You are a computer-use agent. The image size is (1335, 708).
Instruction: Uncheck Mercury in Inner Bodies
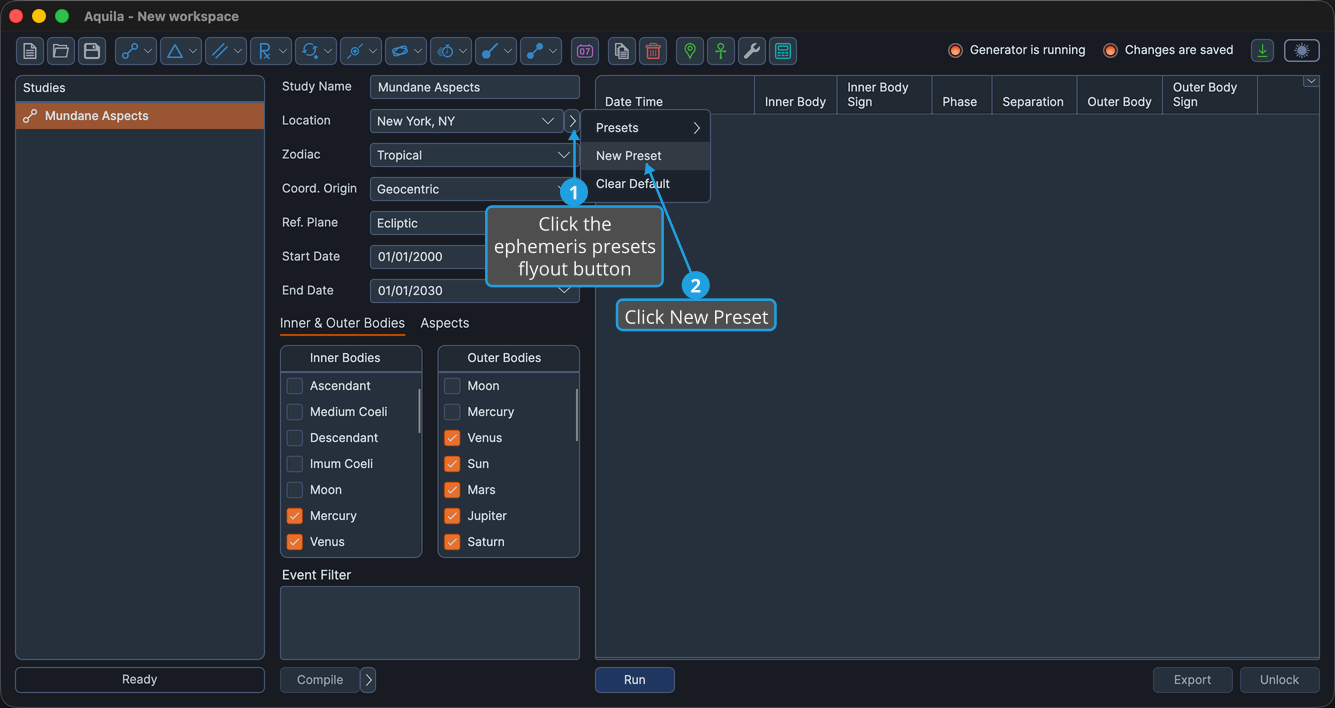[x=294, y=516]
